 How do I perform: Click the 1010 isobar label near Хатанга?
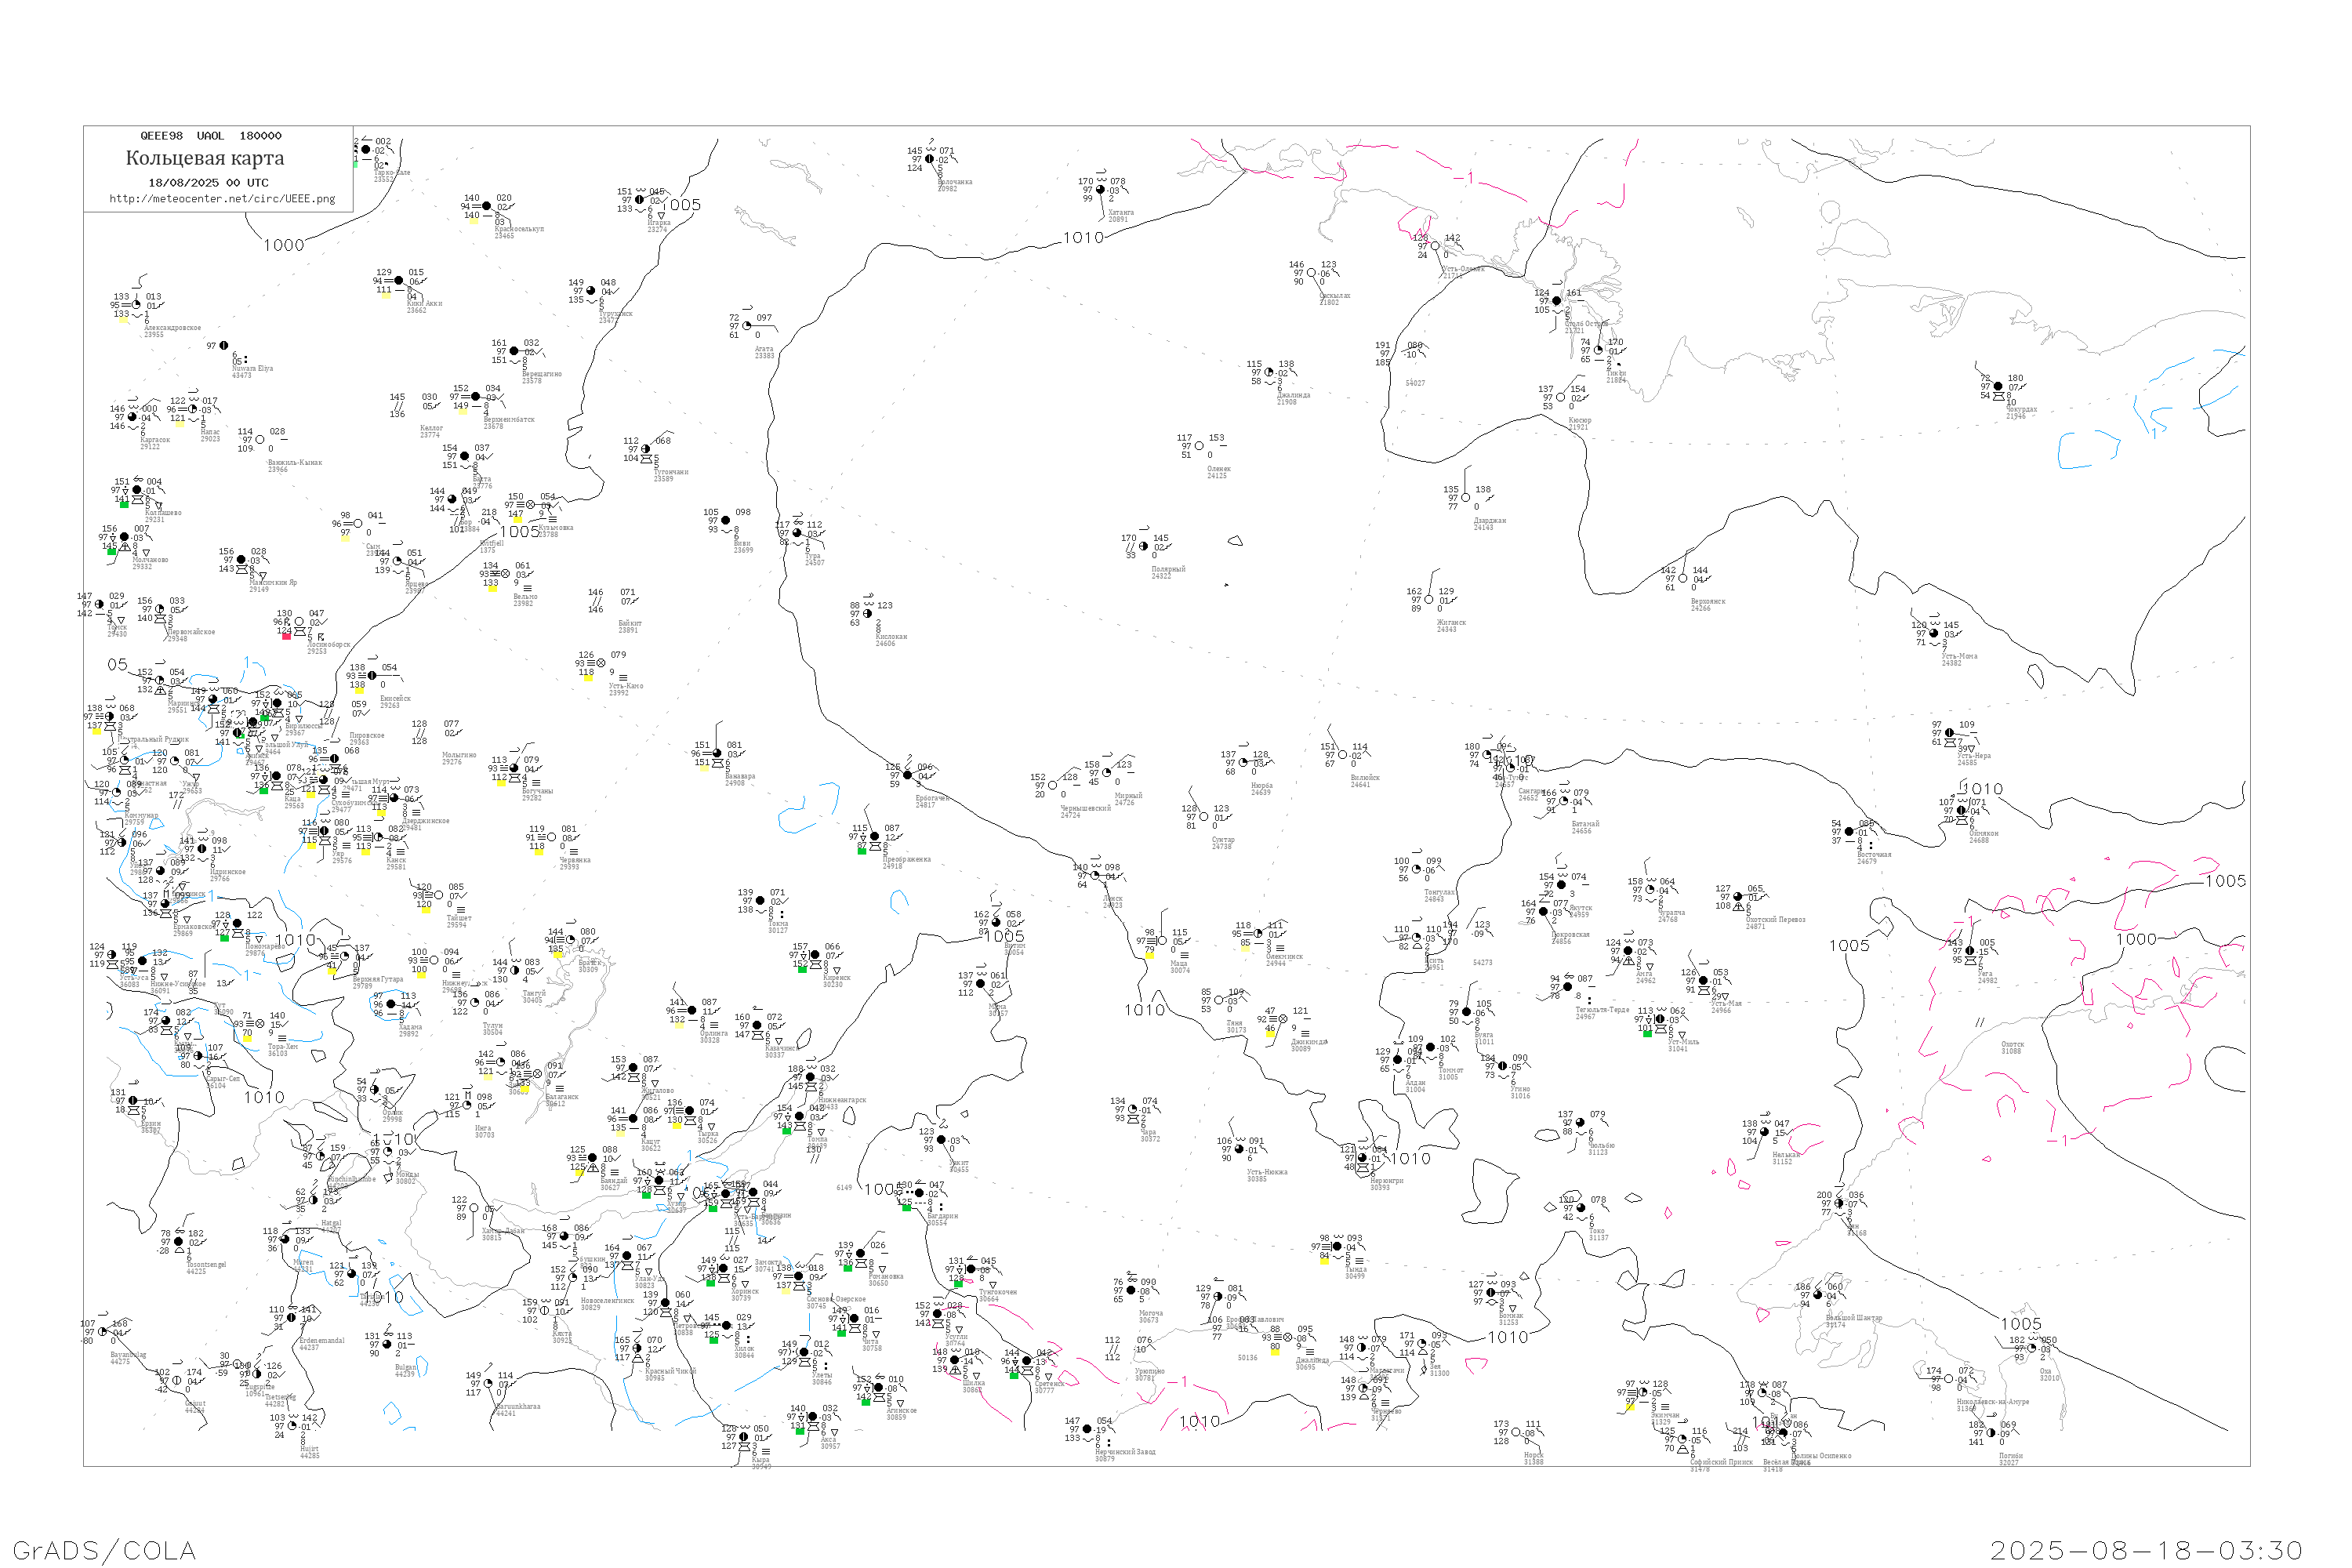pyautogui.click(x=1083, y=238)
